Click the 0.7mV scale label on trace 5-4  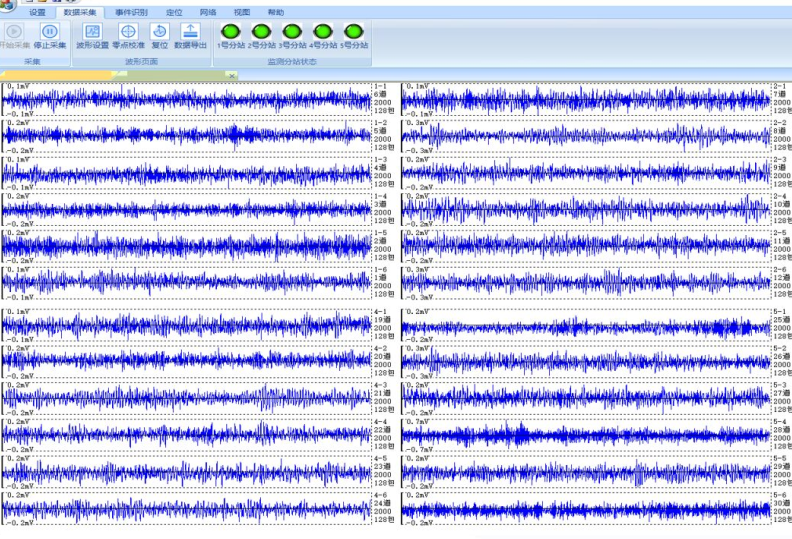tap(417, 421)
